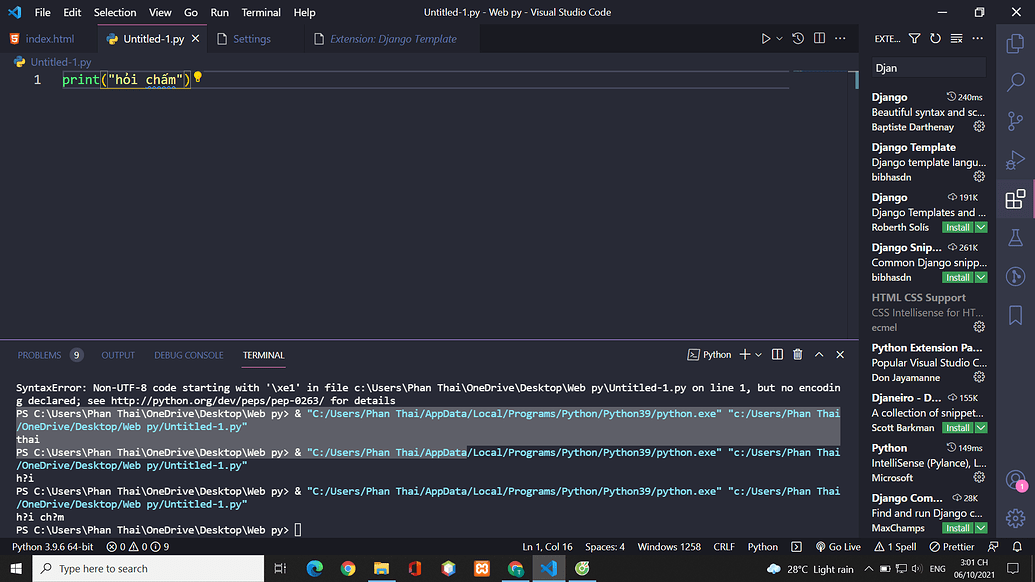
Task: Open Manage gear in activity bar
Action: [x=1015, y=518]
